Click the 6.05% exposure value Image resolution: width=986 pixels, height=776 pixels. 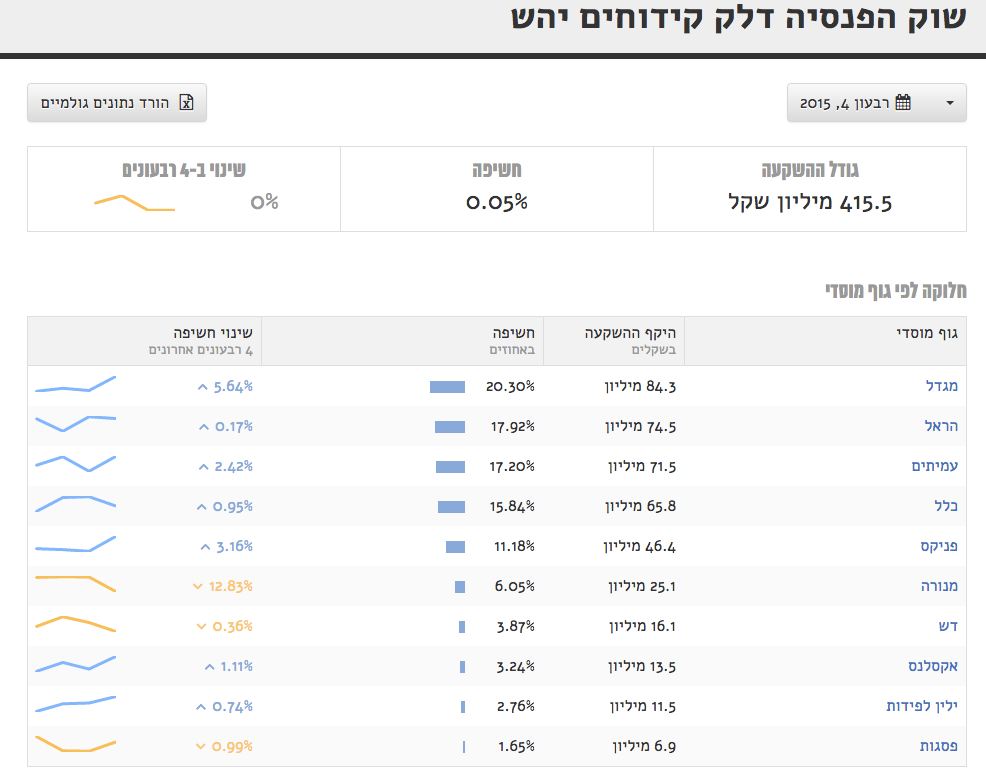coord(514,586)
